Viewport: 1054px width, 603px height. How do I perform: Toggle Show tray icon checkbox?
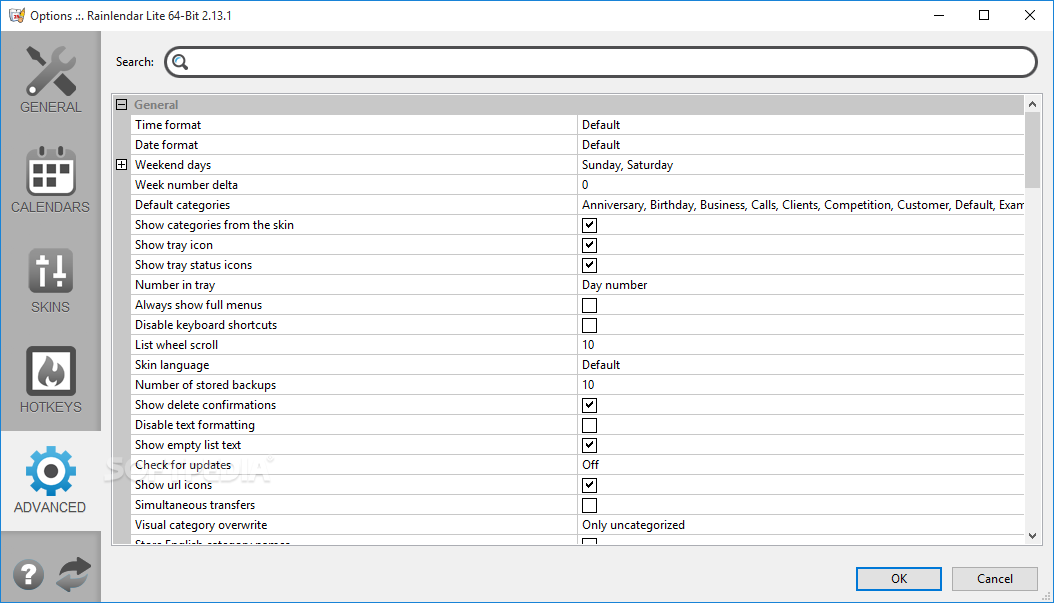590,245
